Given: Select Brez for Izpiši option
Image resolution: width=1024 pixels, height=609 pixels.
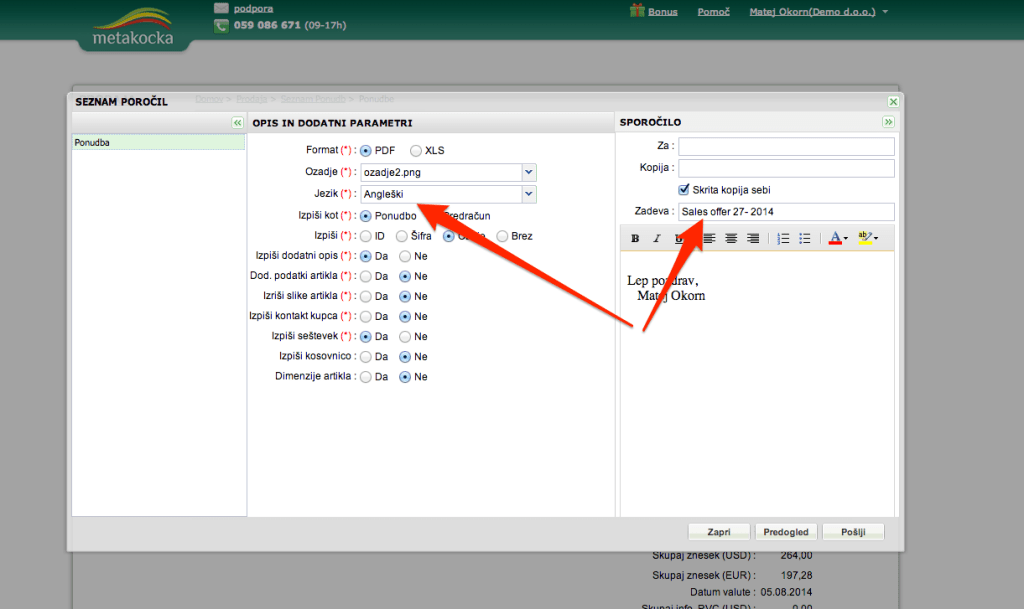Looking at the screenshot, I should (502, 236).
